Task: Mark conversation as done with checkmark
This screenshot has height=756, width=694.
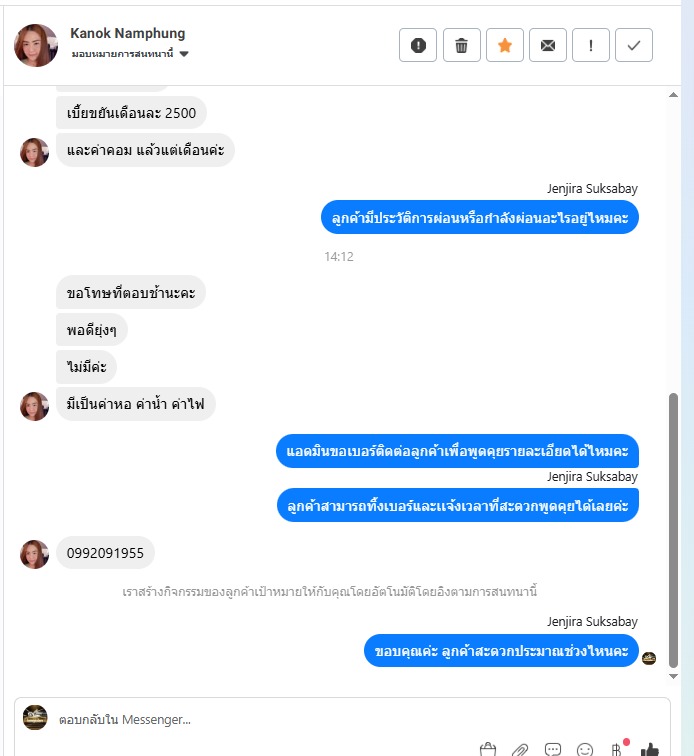Action: [x=634, y=45]
